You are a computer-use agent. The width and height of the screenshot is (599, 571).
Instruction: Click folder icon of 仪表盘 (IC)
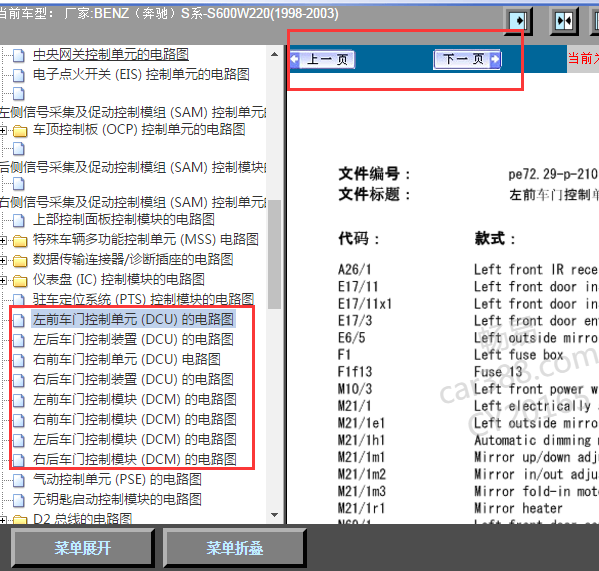coord(20,281)
